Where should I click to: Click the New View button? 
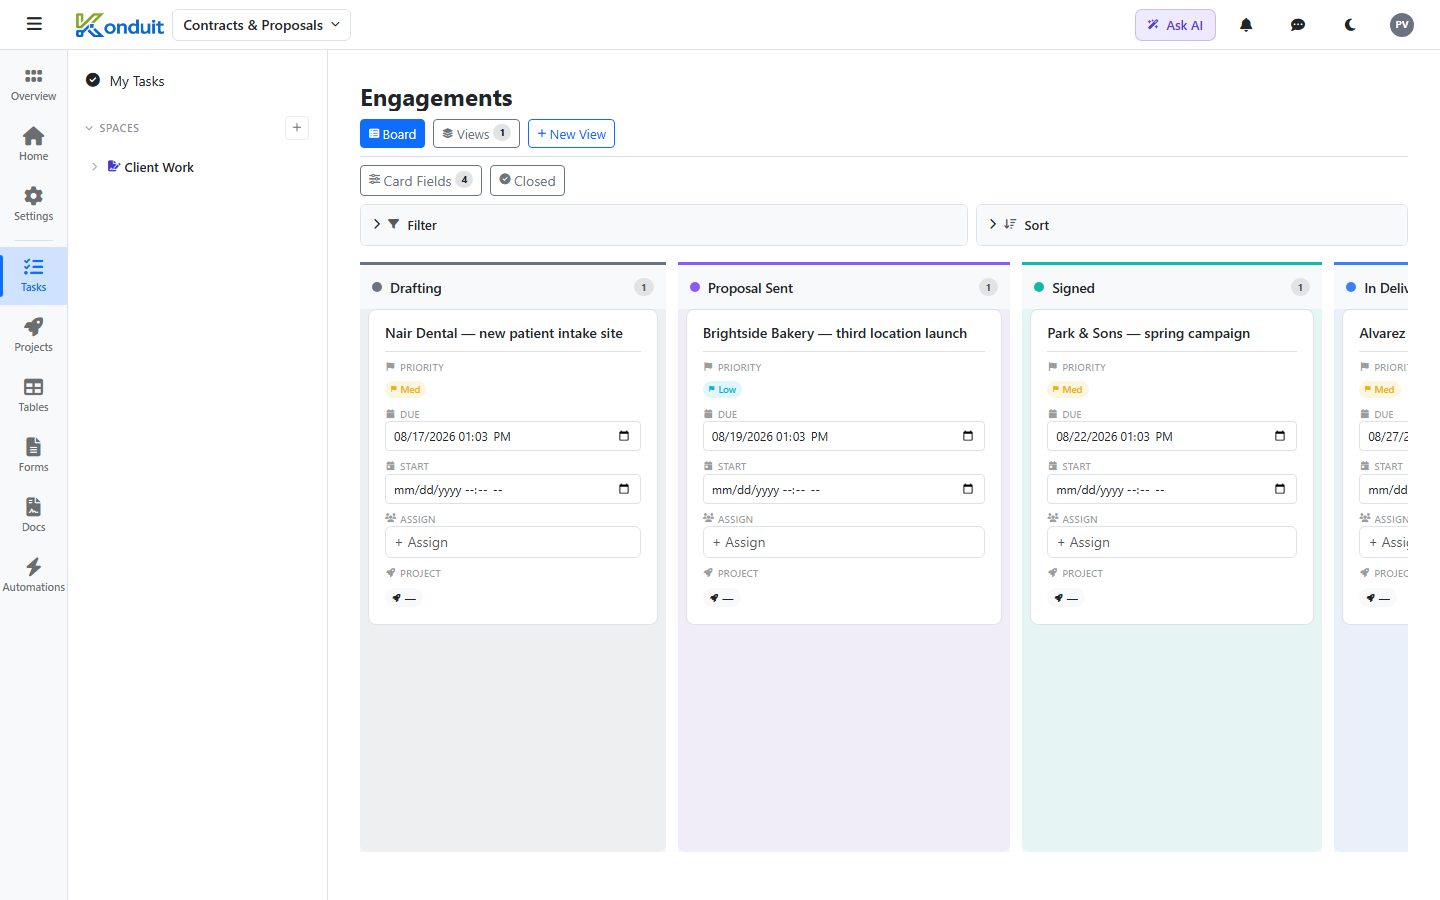coord(571,134)
